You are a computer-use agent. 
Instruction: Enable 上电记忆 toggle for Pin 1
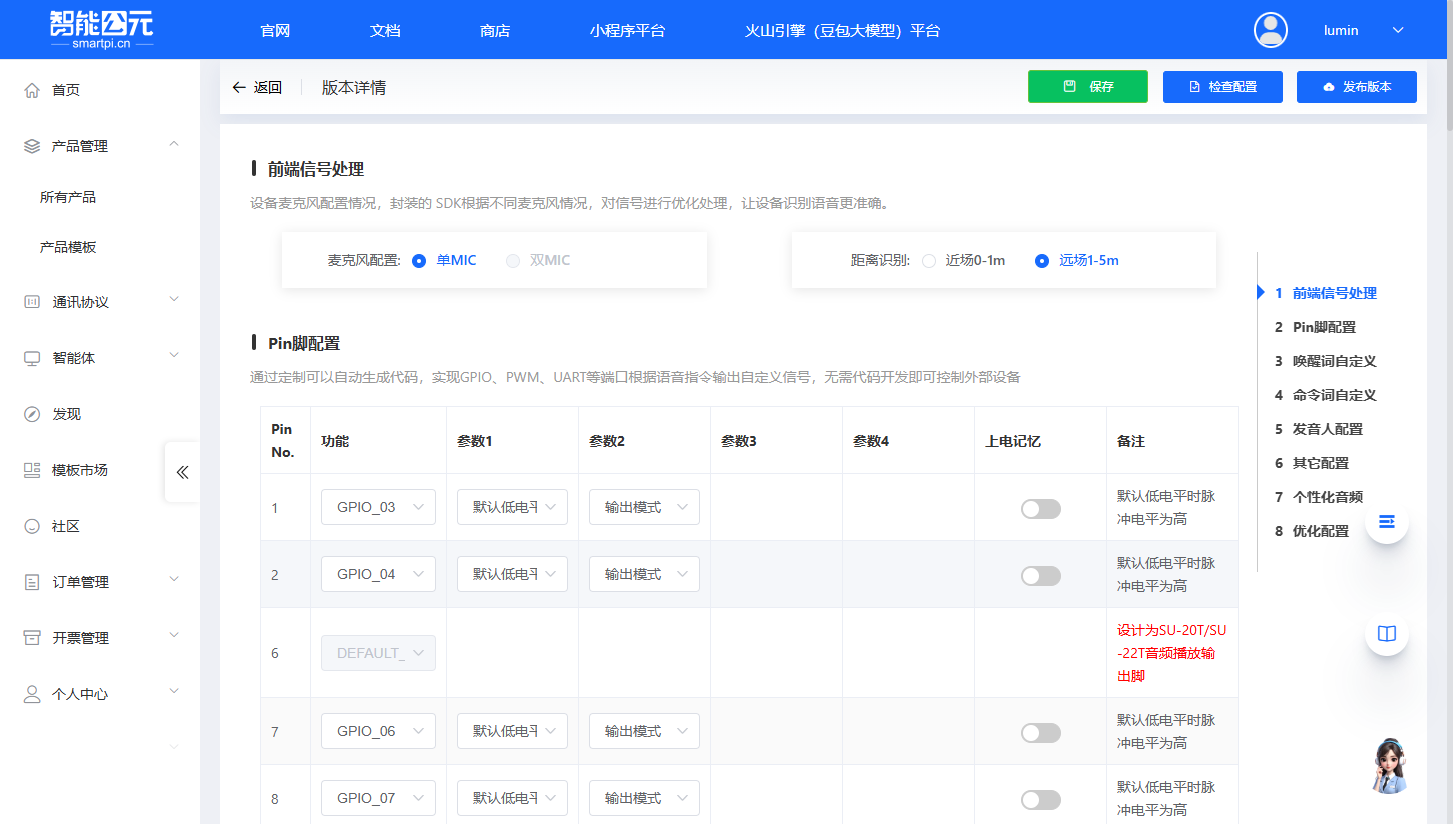(x=1040, y=508)
